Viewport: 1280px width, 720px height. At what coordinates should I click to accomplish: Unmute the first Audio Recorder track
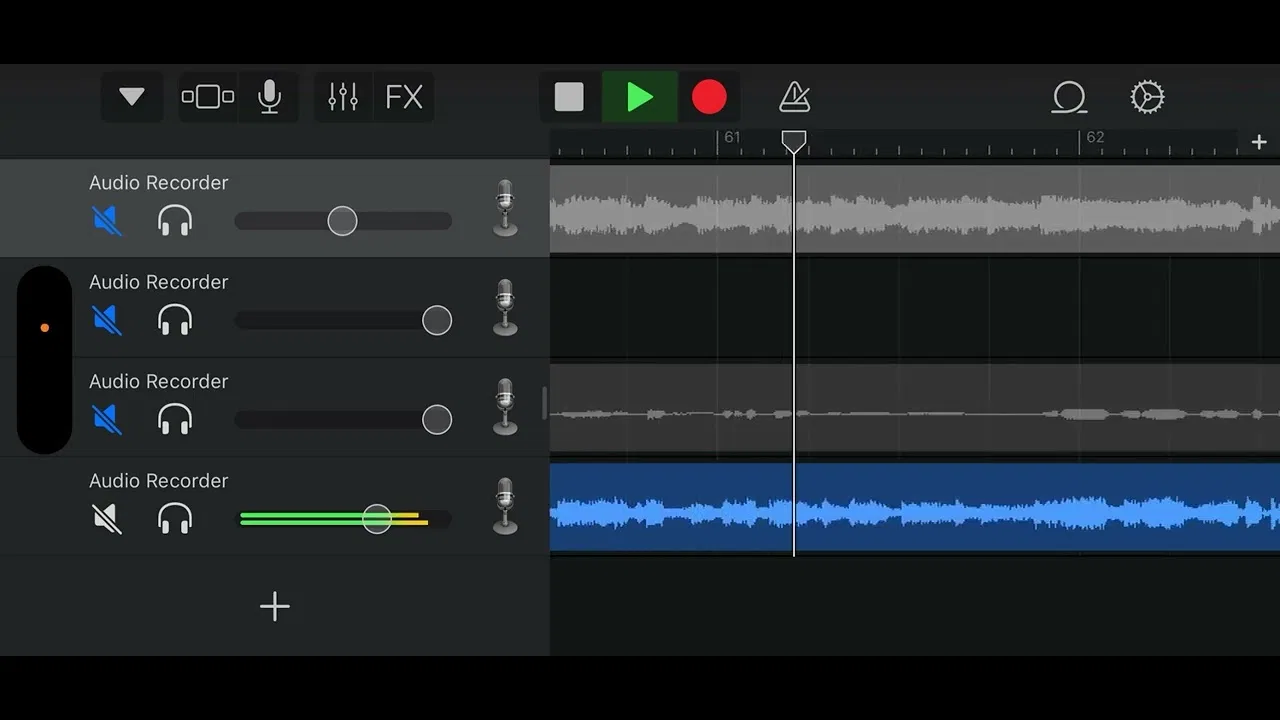(107, 220)
